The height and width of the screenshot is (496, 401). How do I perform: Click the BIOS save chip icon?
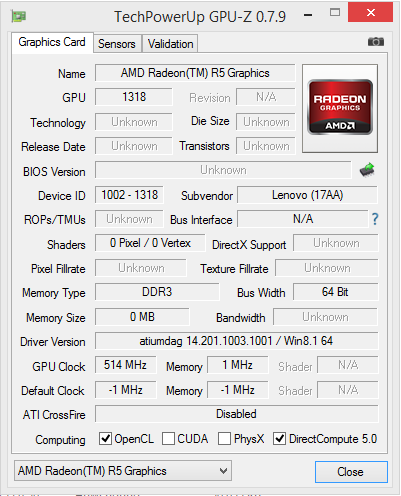coord(367,170)
